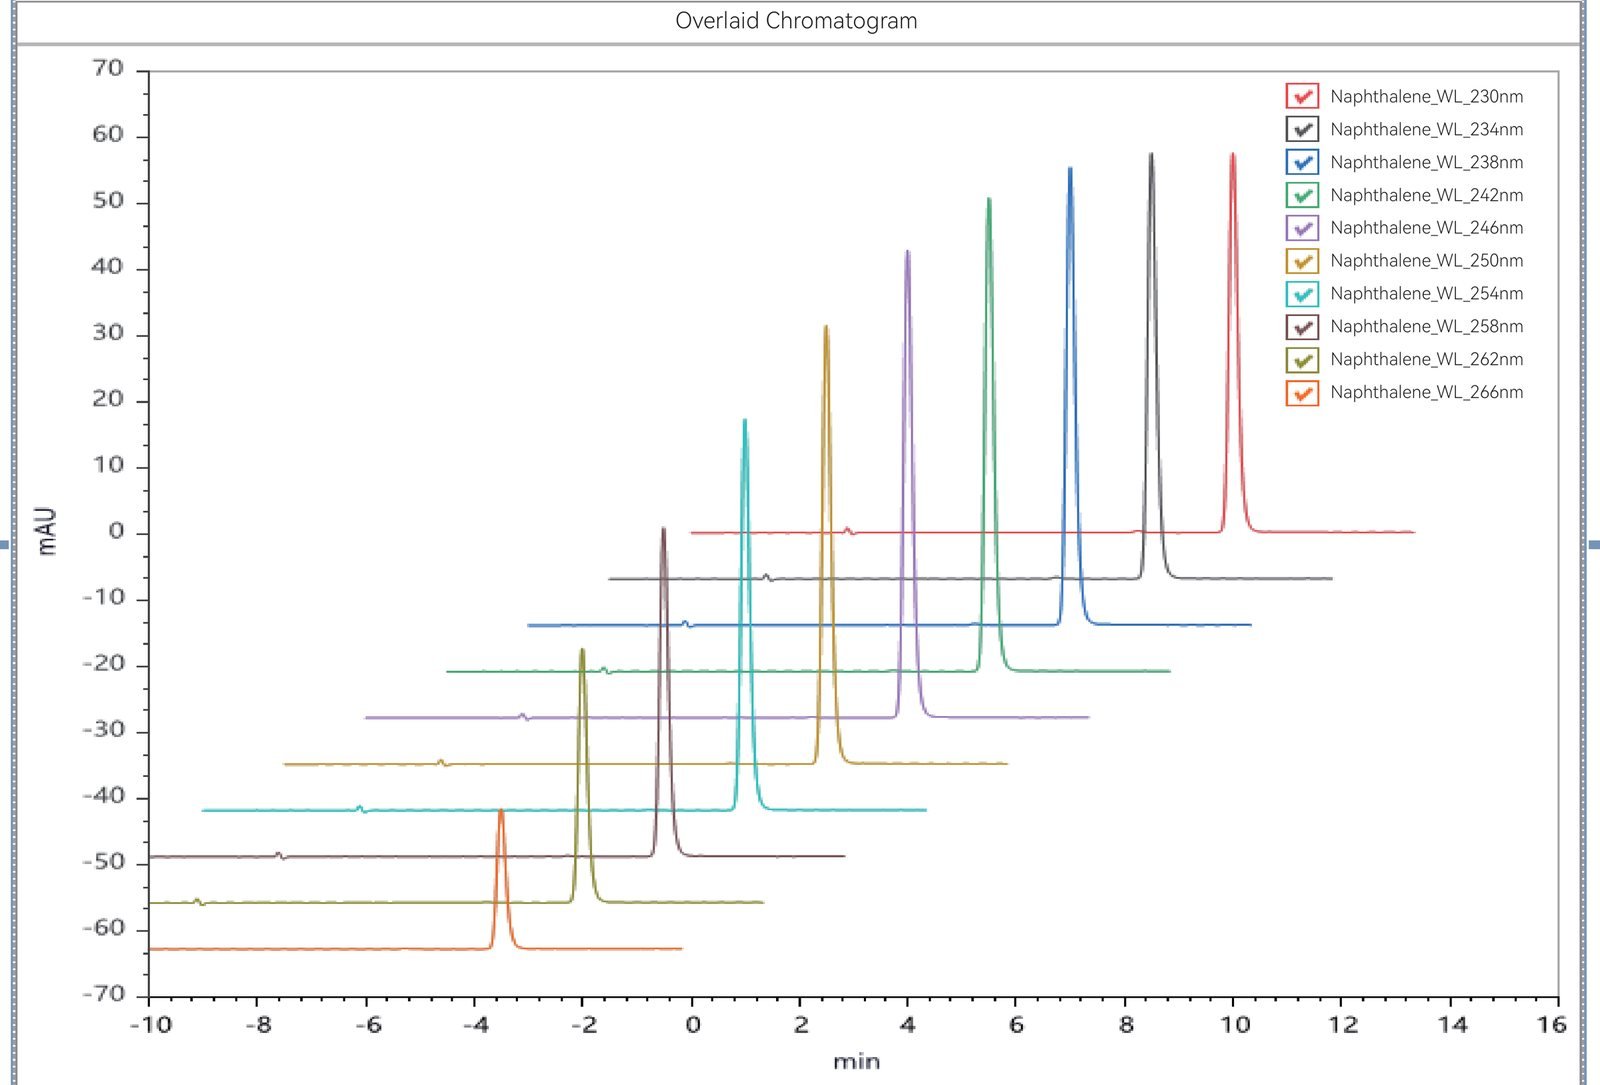Viewport: 1600px width, 1085px height.
Task: Click the olive 262nm peak apex
Action: [582, 650]
